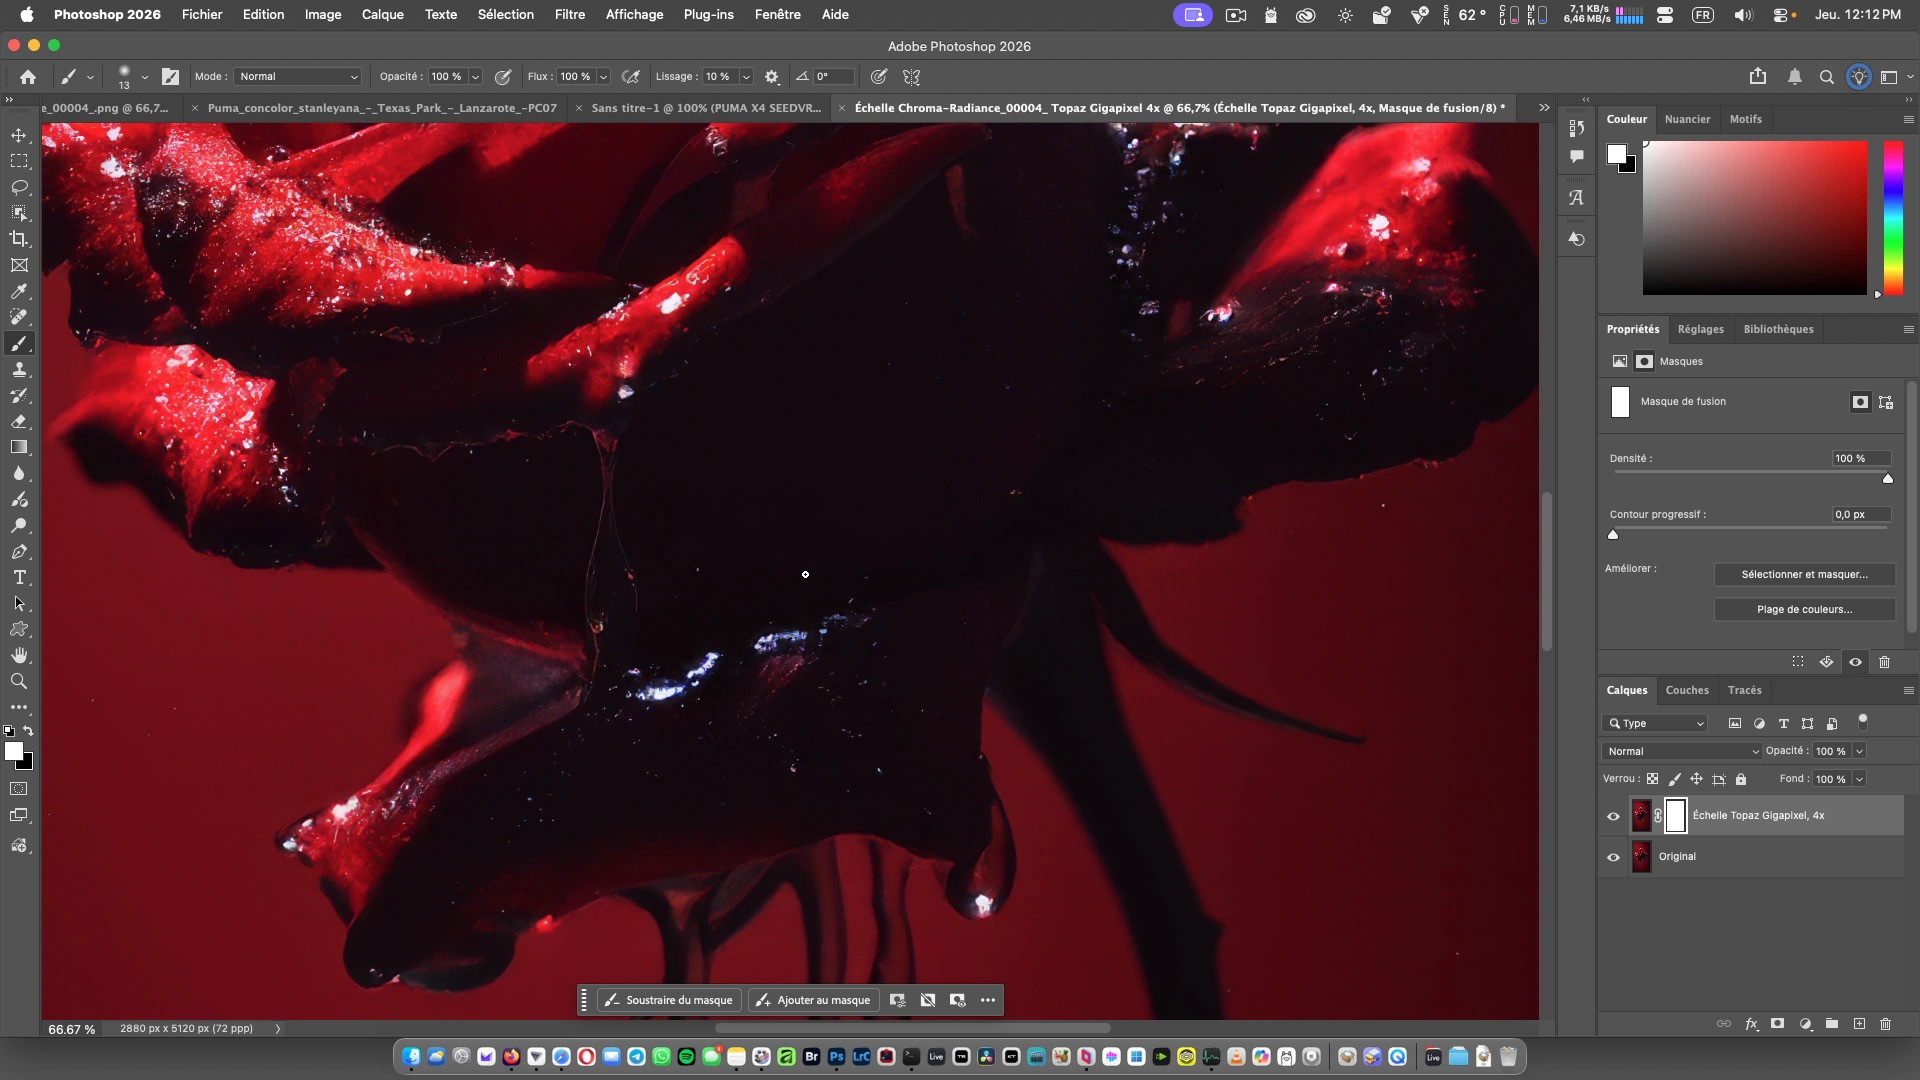Open the brush Mode dropdown

[x=298, y=76]
